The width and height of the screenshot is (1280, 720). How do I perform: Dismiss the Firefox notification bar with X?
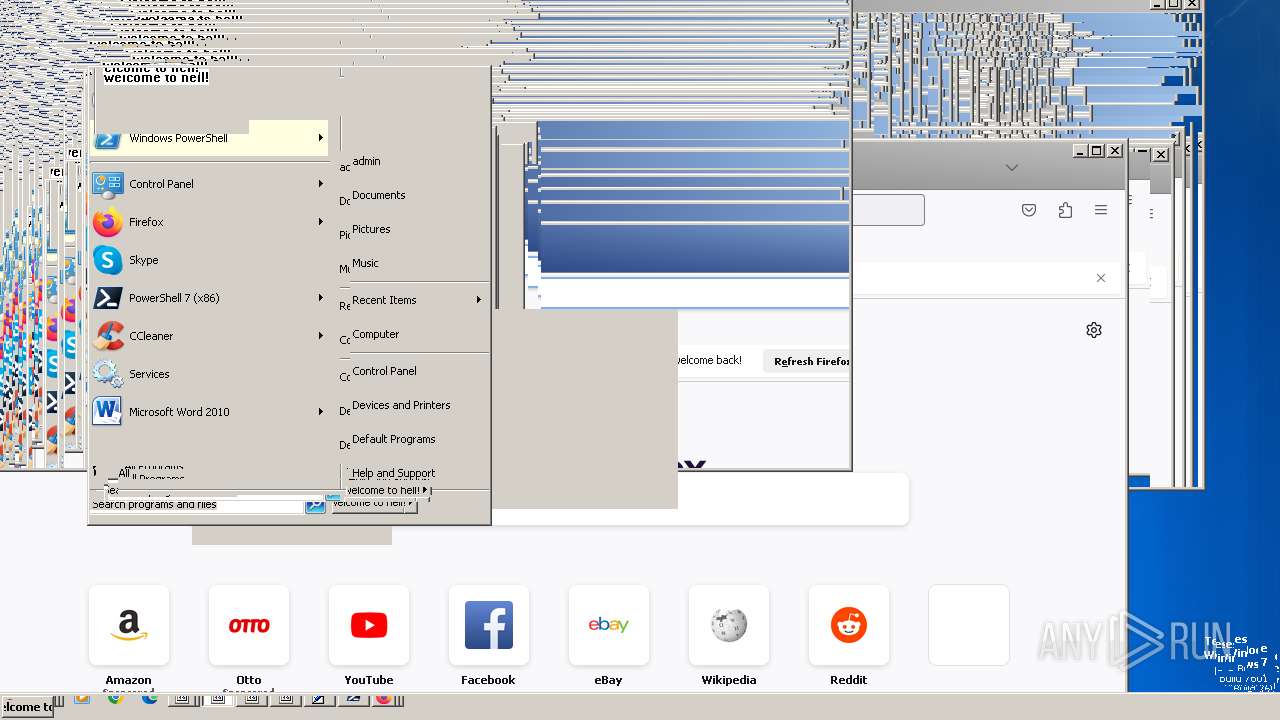(x=1101, y=278)
